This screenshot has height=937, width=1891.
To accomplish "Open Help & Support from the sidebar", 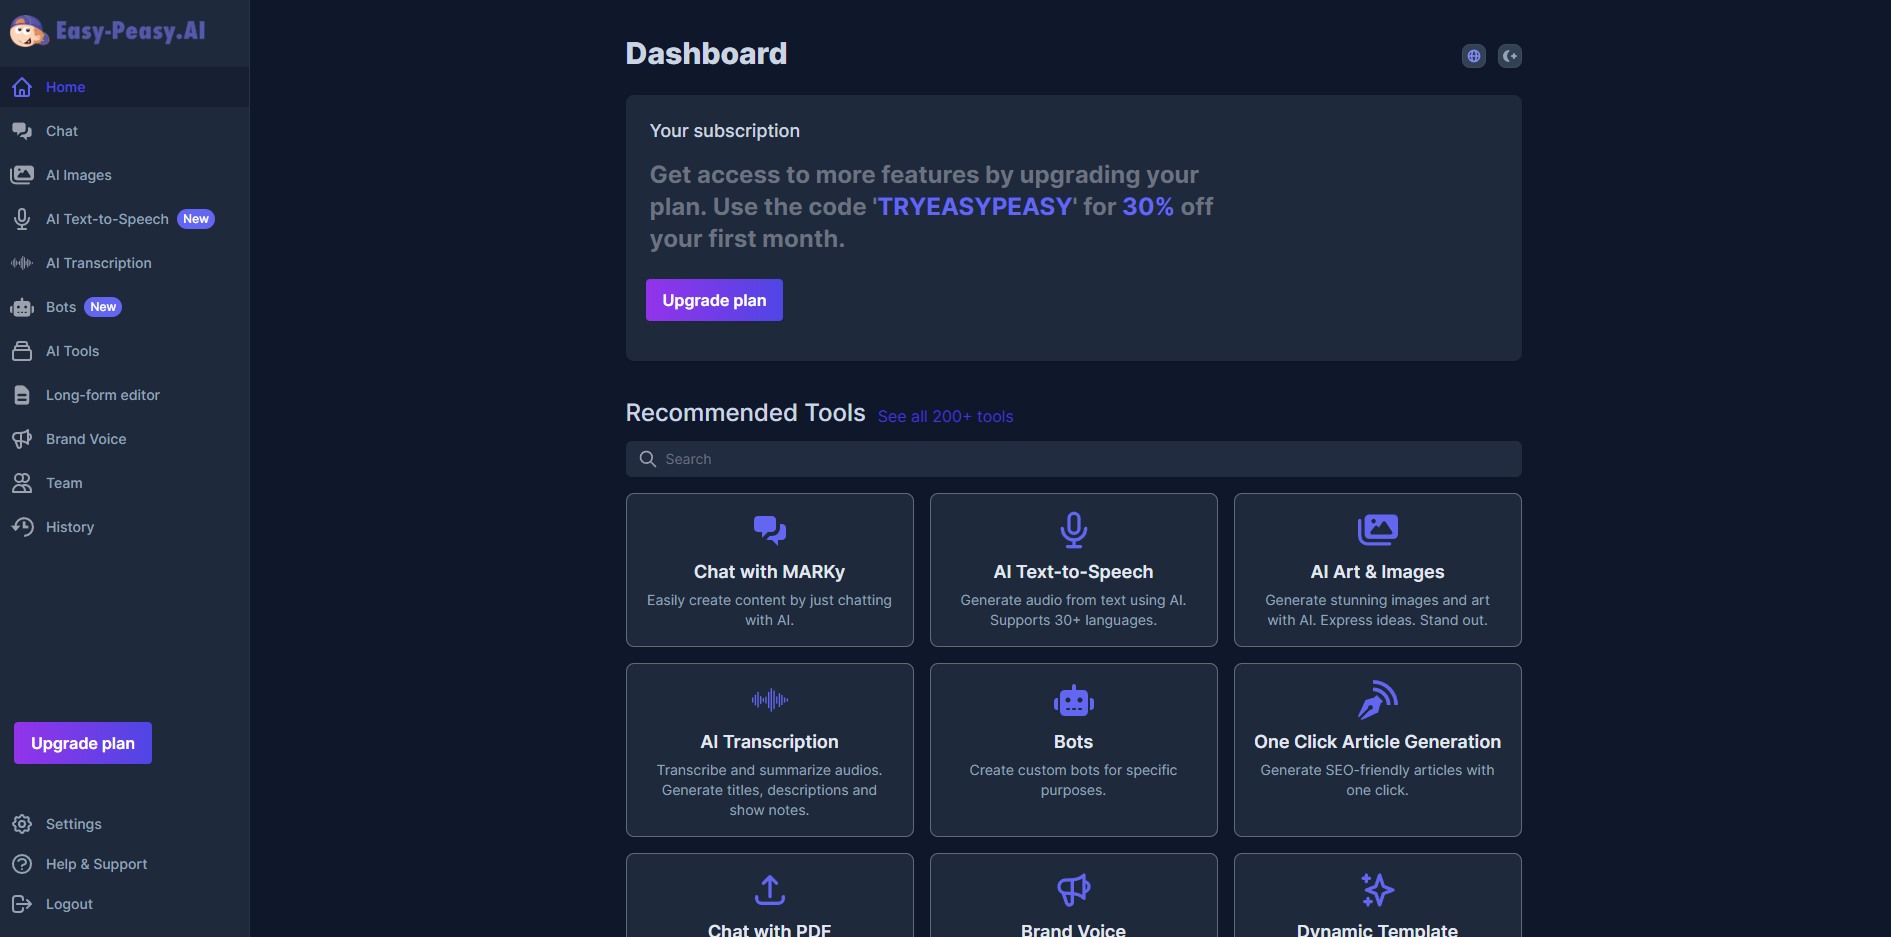I will point(125,864).
